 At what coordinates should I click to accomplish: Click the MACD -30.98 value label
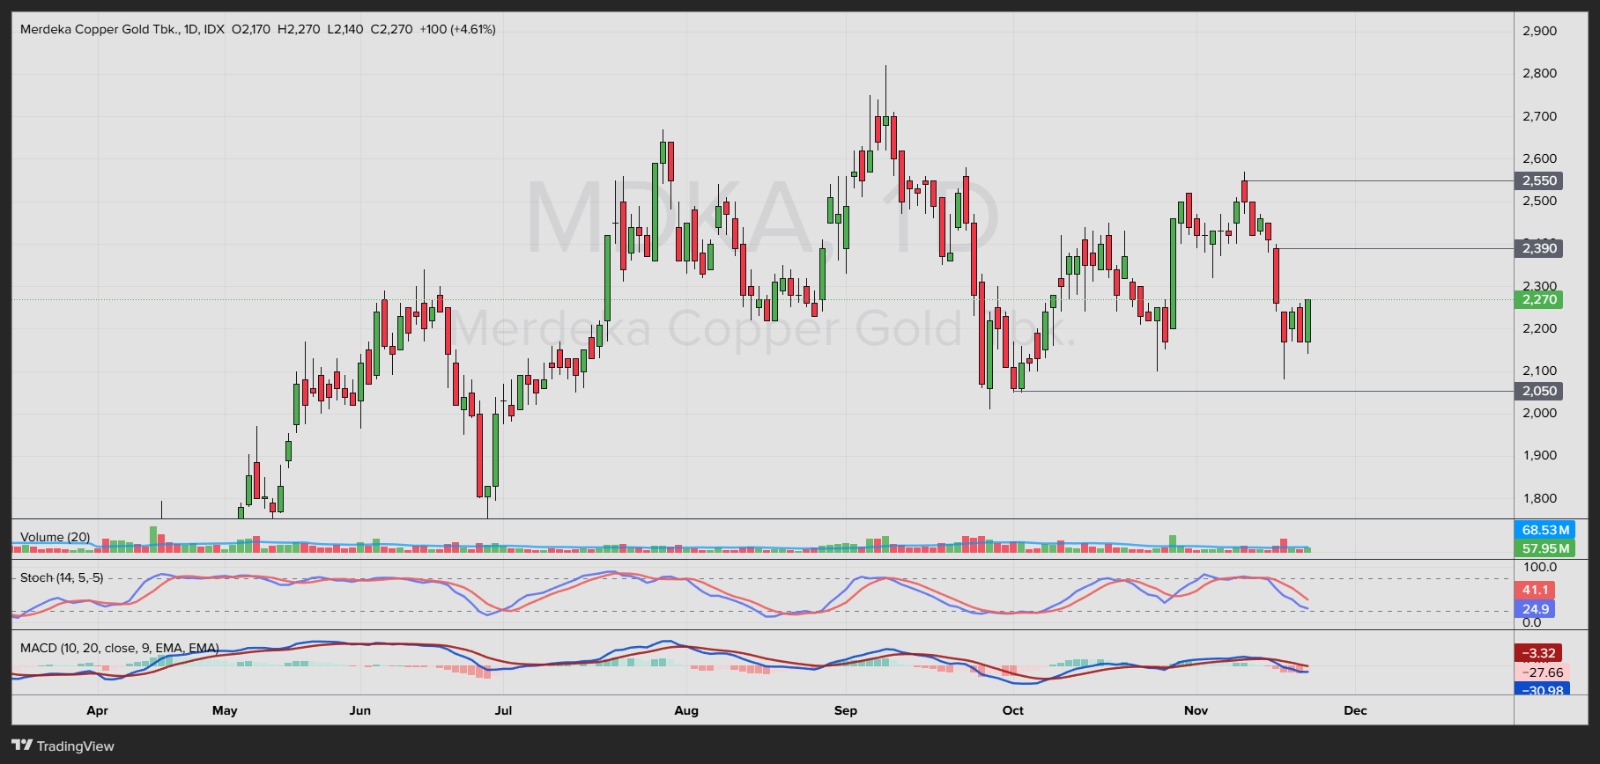(1544, 690)
